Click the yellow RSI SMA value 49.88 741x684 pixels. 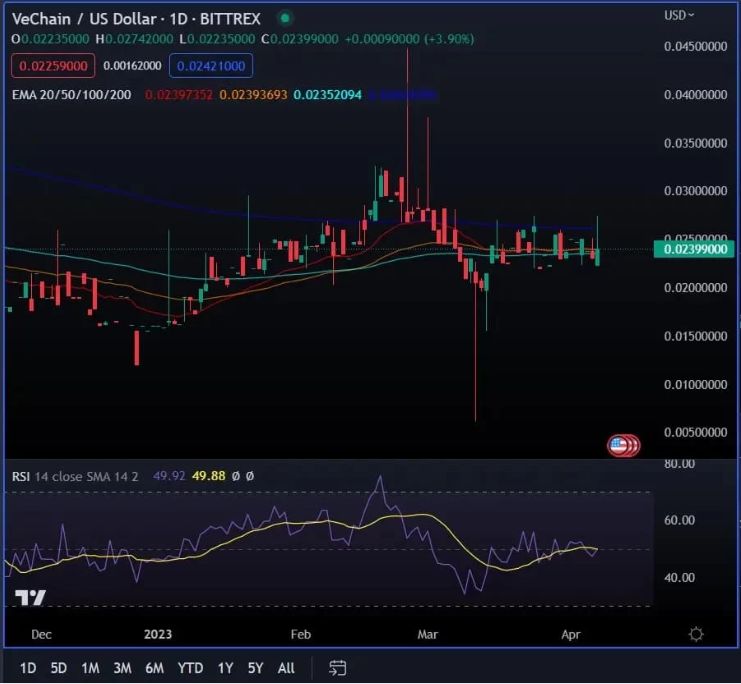[x=208, y=476]
